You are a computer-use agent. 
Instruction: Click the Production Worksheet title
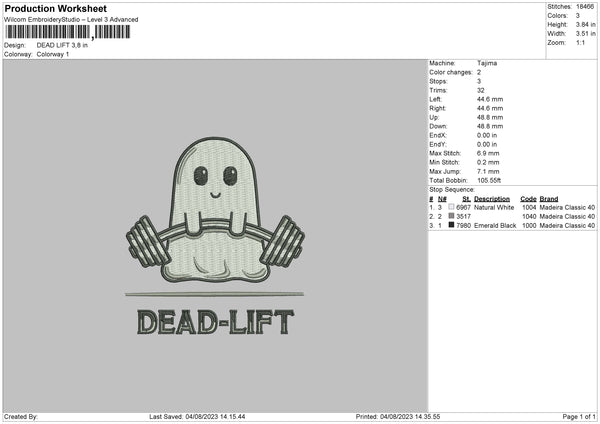coord(55,8)
